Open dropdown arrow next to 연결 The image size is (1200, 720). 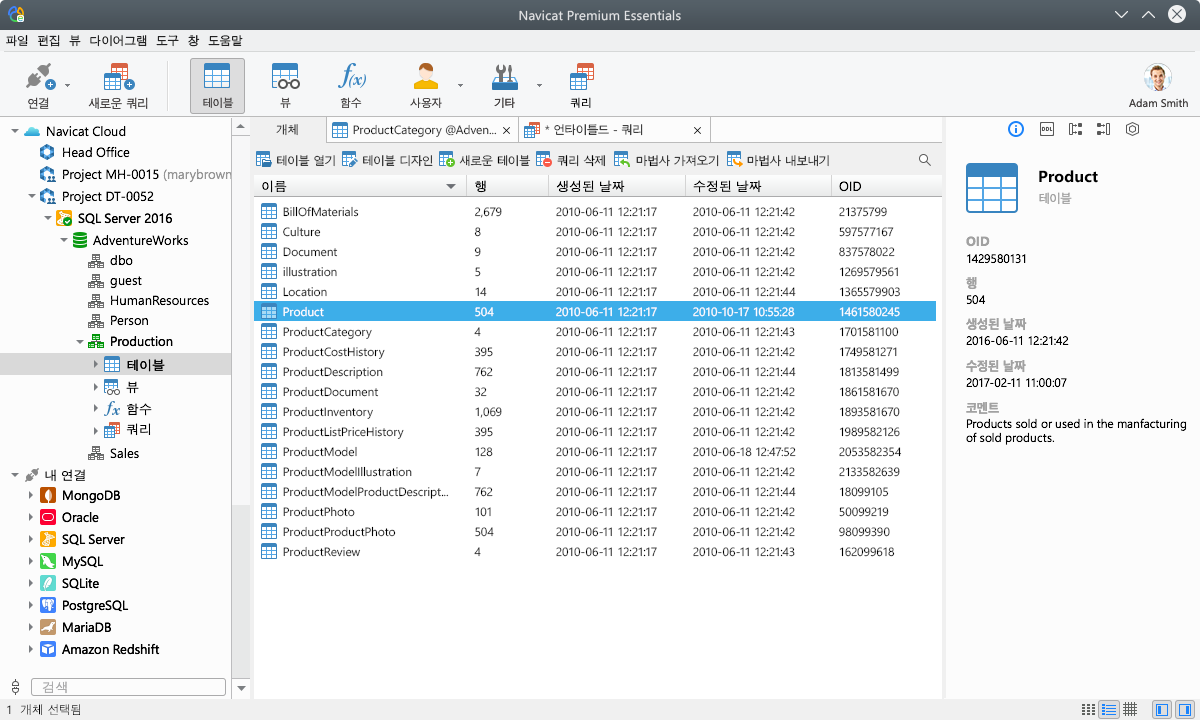tap(67, 86)
